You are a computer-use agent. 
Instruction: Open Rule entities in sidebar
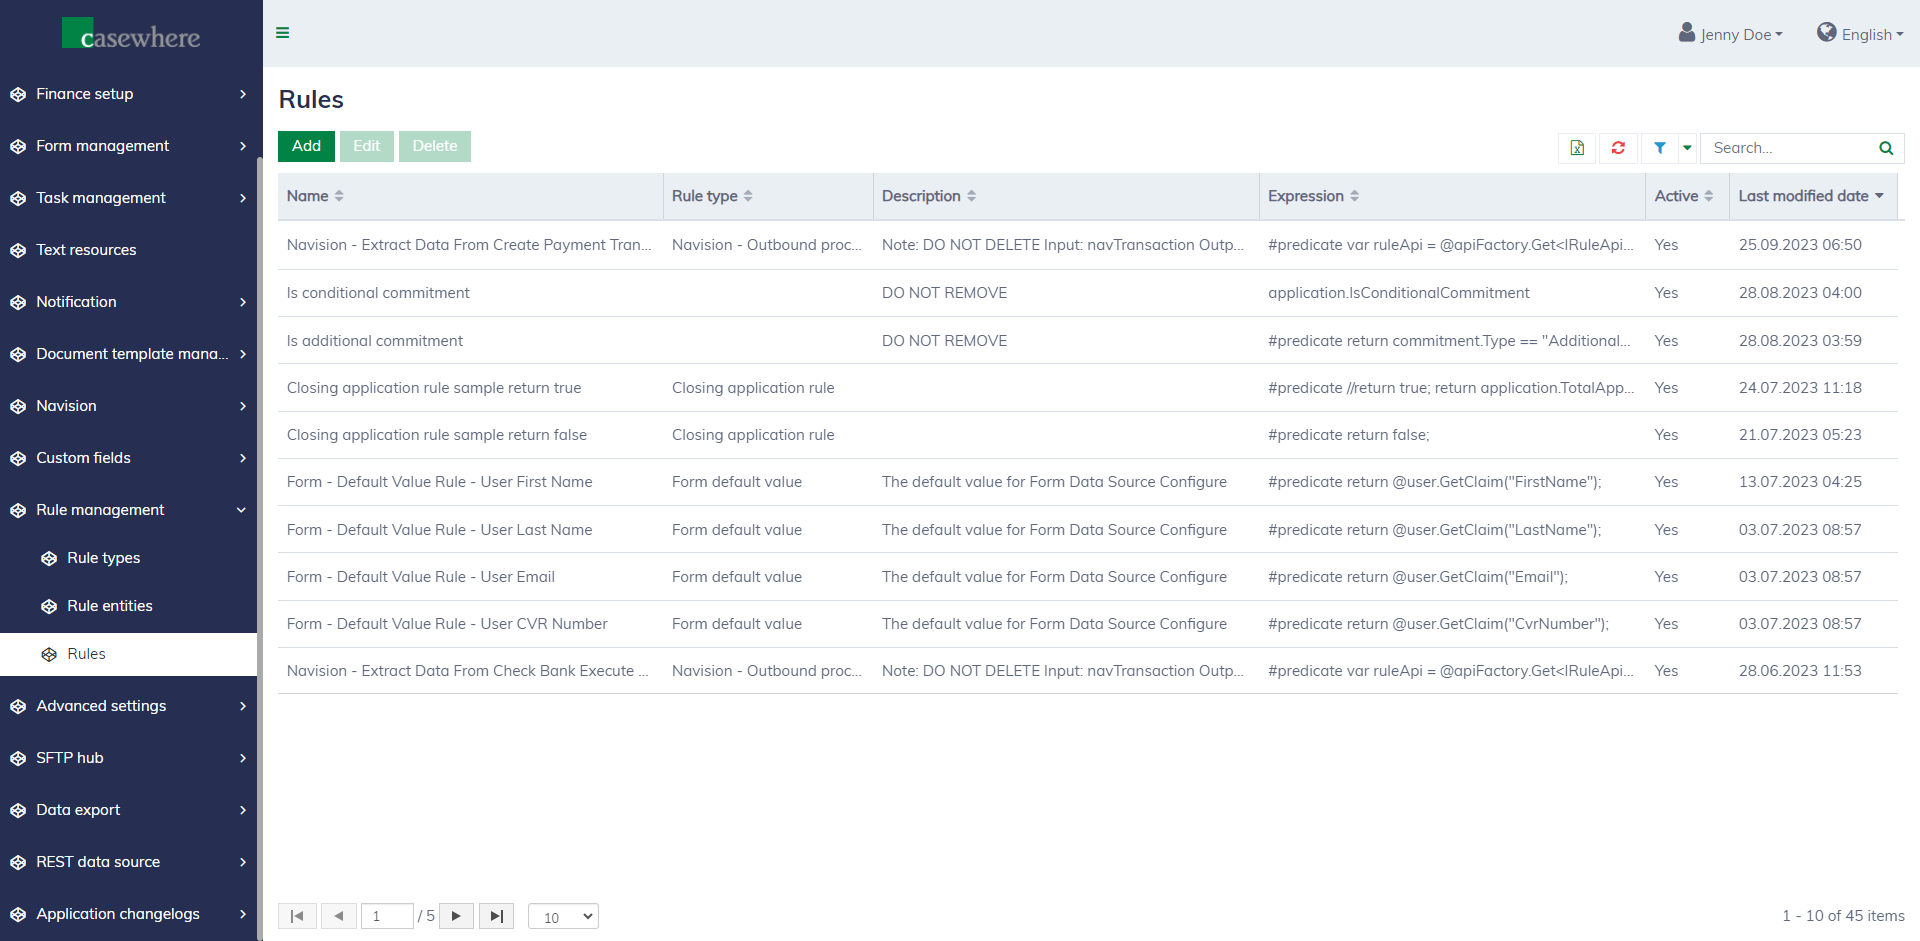click(109, 606)
